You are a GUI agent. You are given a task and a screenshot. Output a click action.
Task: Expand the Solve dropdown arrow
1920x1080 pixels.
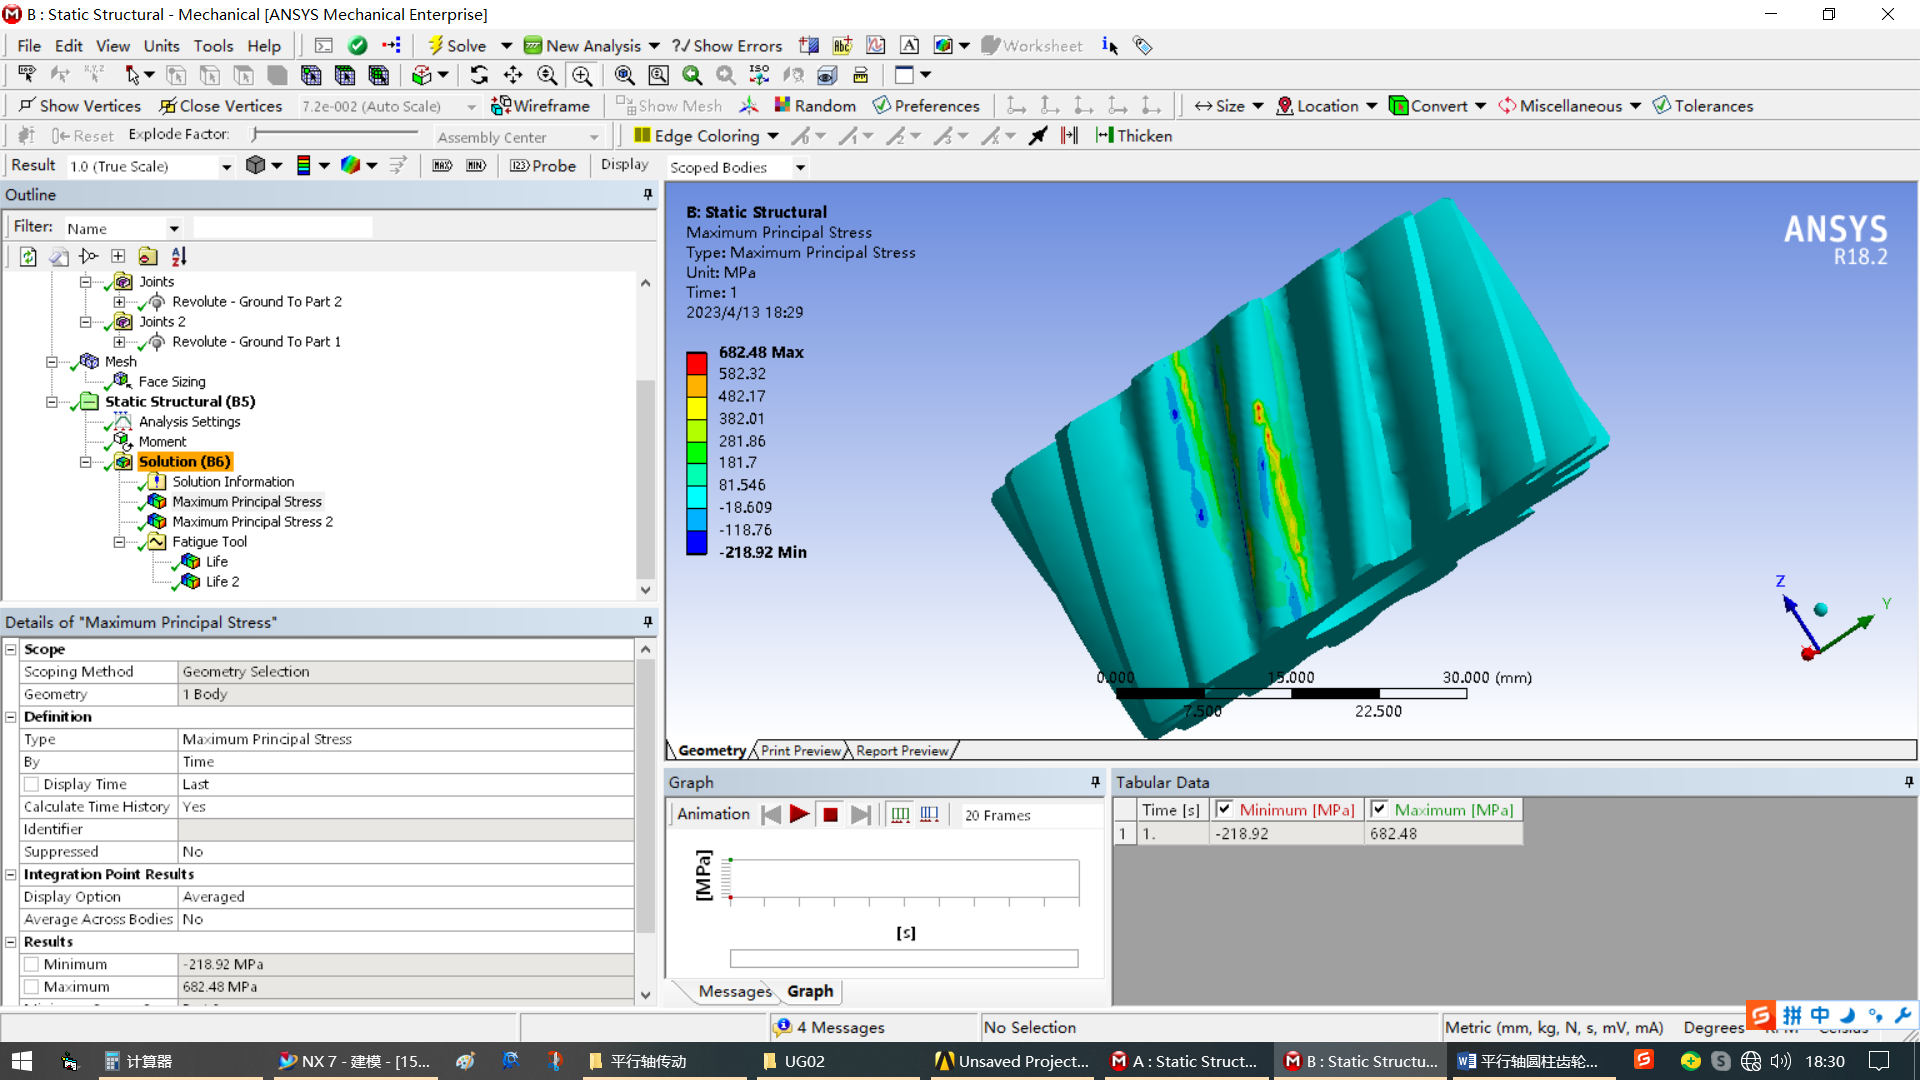click(506, 46)
